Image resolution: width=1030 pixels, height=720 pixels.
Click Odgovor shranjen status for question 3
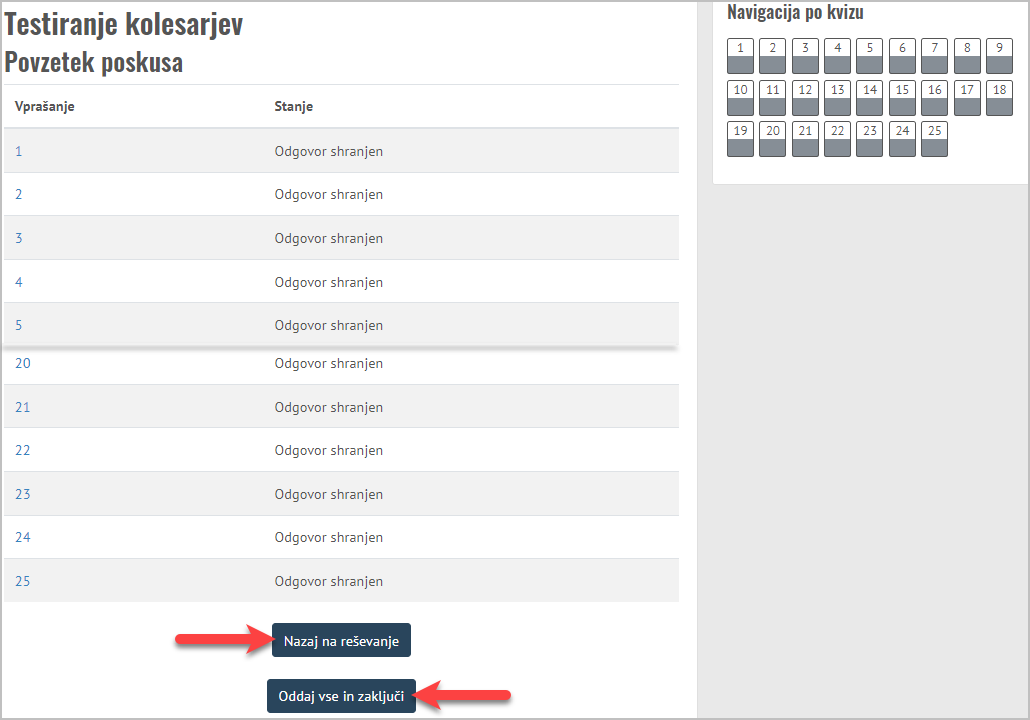[x=328, y=238]
